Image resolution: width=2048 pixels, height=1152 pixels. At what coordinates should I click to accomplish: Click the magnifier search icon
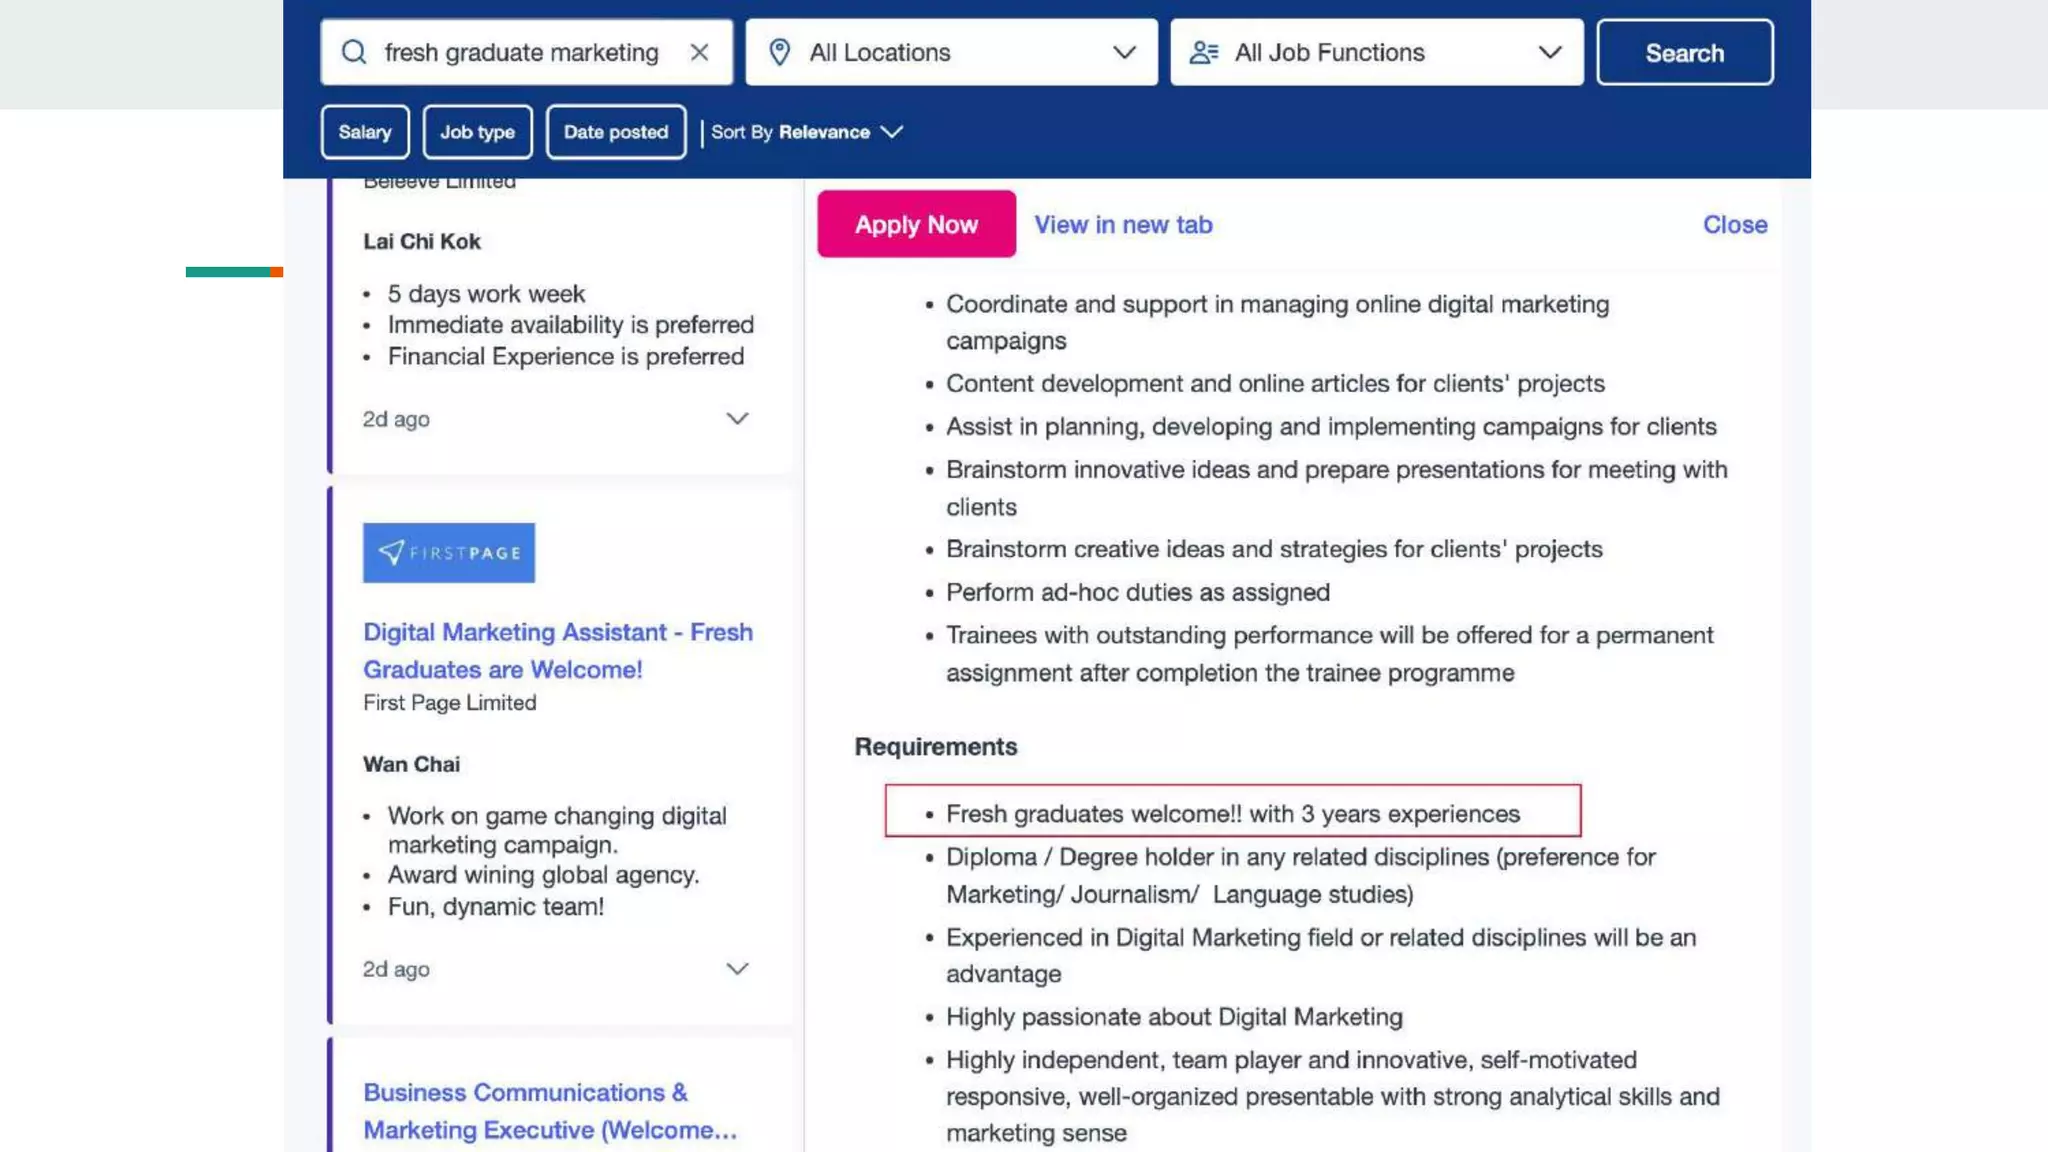click(x=354, y=52)
